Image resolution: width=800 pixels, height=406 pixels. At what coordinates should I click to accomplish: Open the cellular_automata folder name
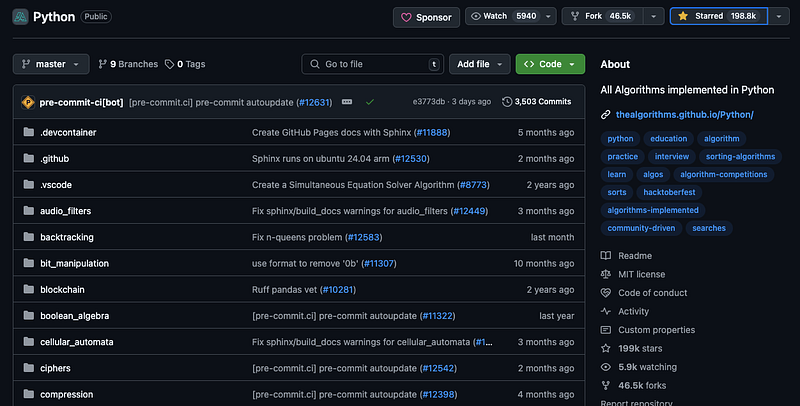(x=77, y=342)
